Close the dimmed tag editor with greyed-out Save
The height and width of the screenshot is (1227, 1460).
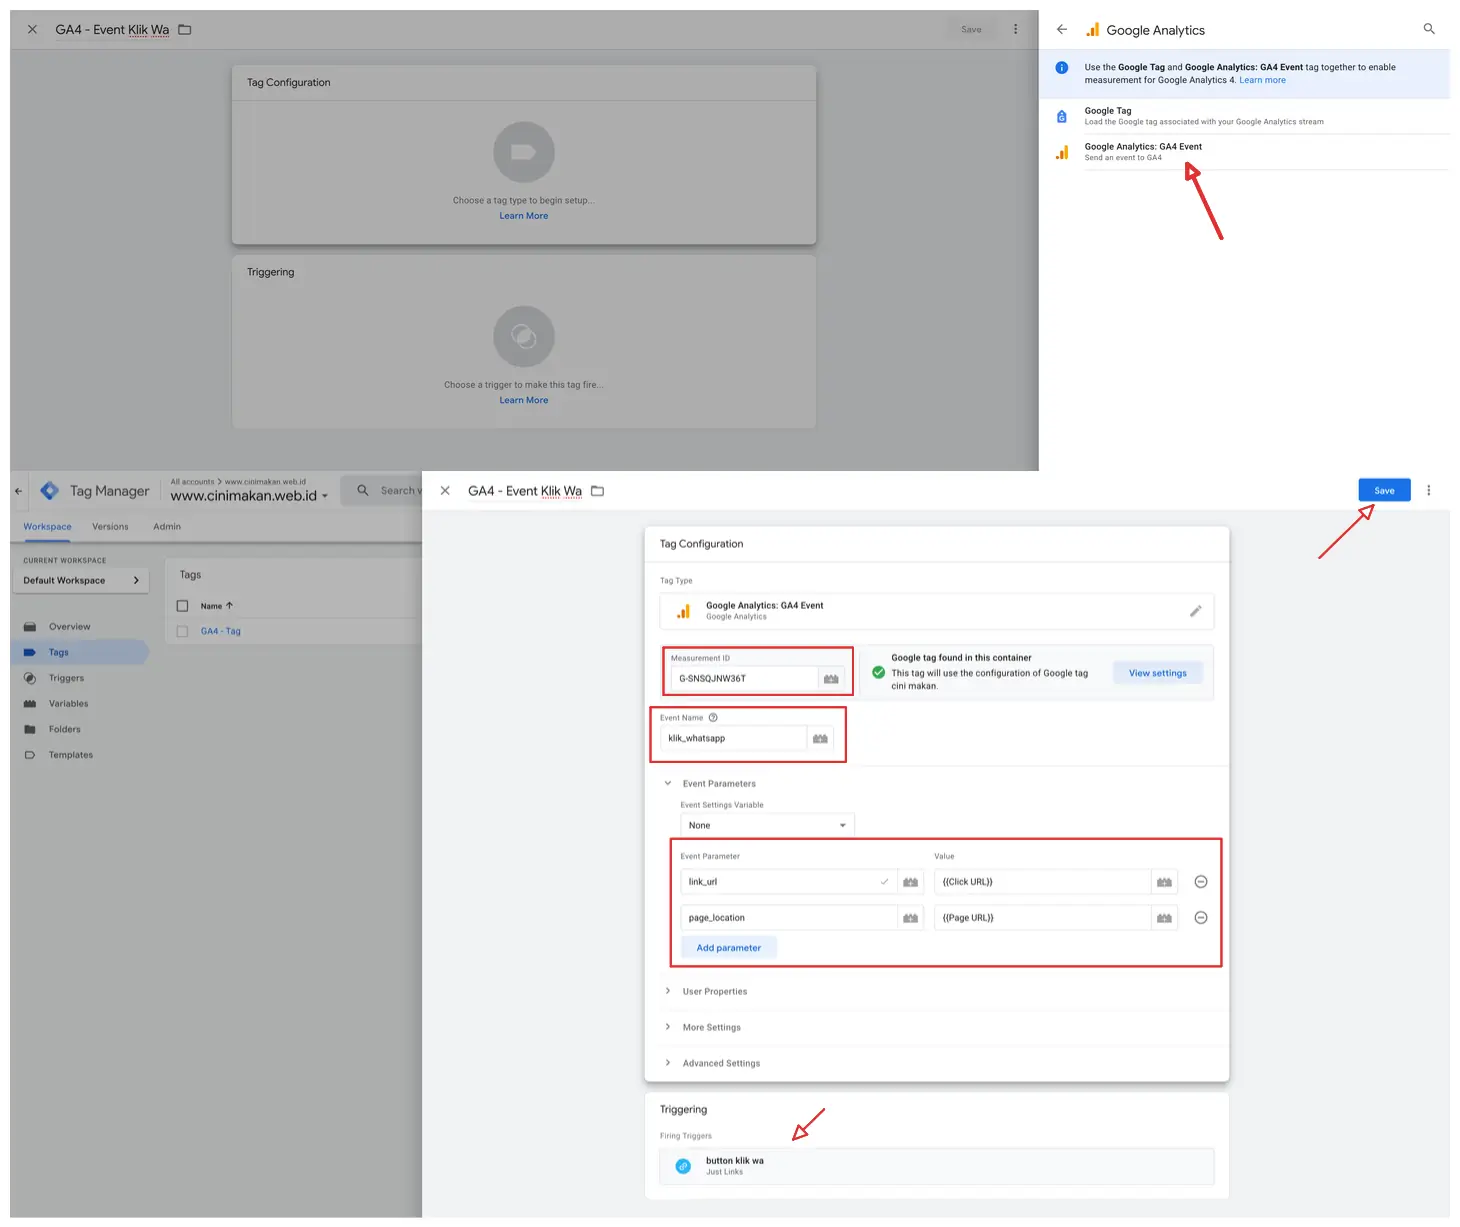click(x=32, y=30)
